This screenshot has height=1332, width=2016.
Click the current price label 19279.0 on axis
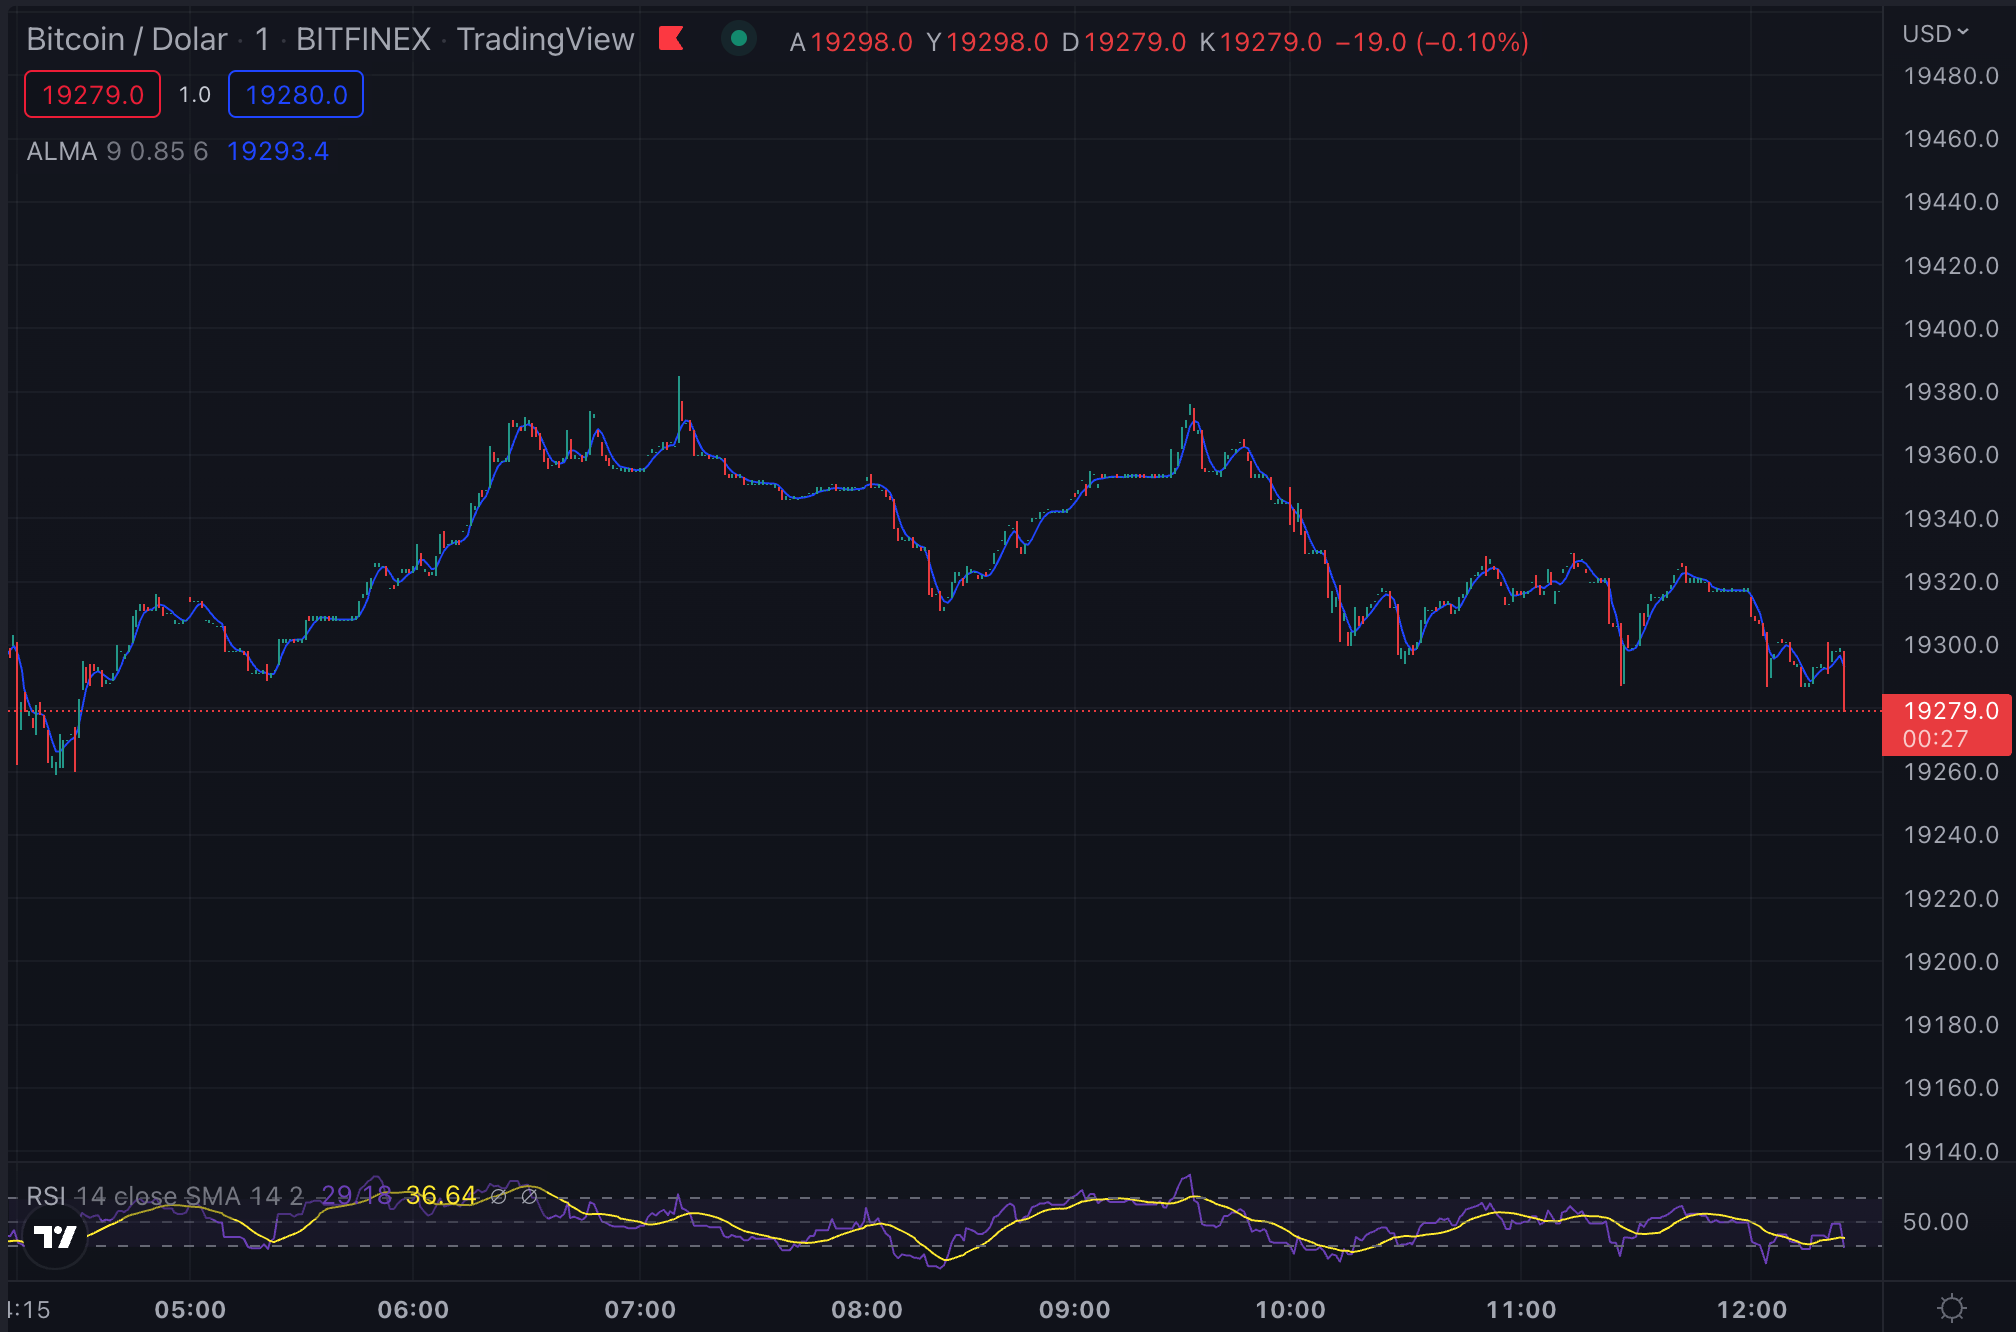click(1951, 711)
